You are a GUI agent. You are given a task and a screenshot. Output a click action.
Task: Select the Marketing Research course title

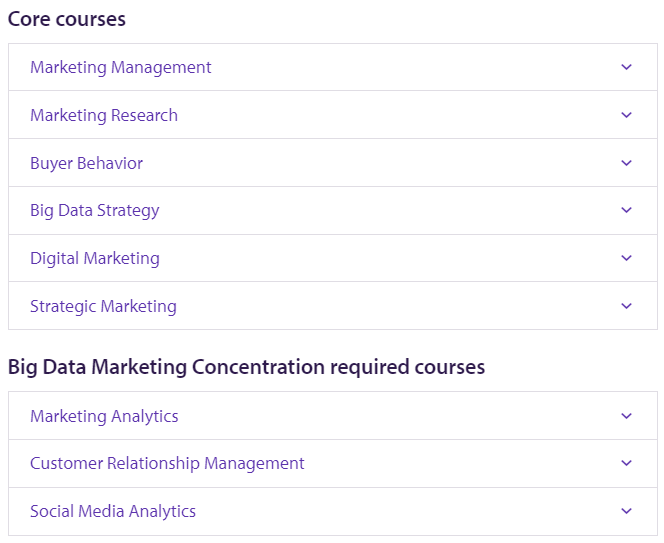click(104, 115)
